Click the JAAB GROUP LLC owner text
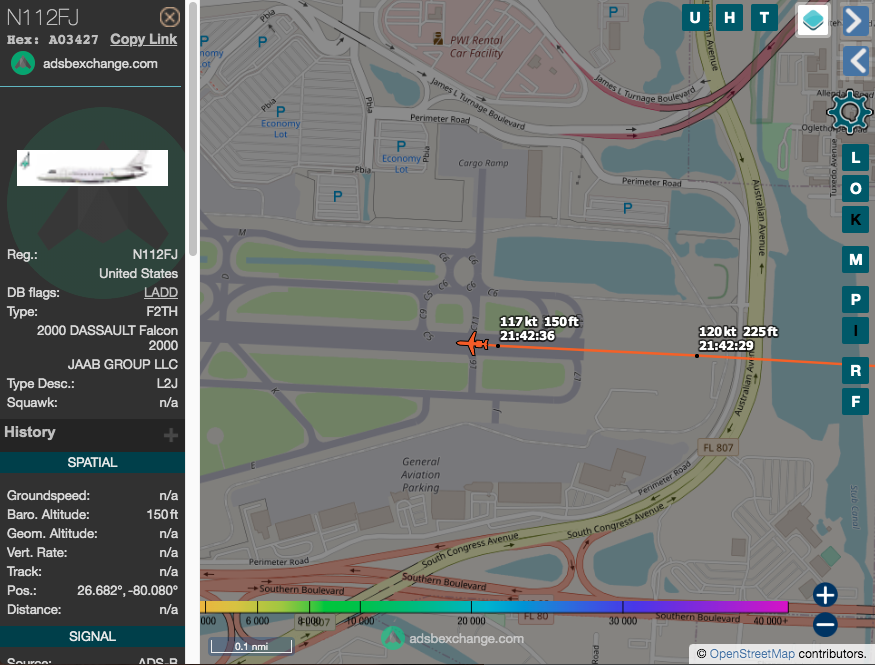This screenshot has height=665, width=875. [x=123, y=364]
